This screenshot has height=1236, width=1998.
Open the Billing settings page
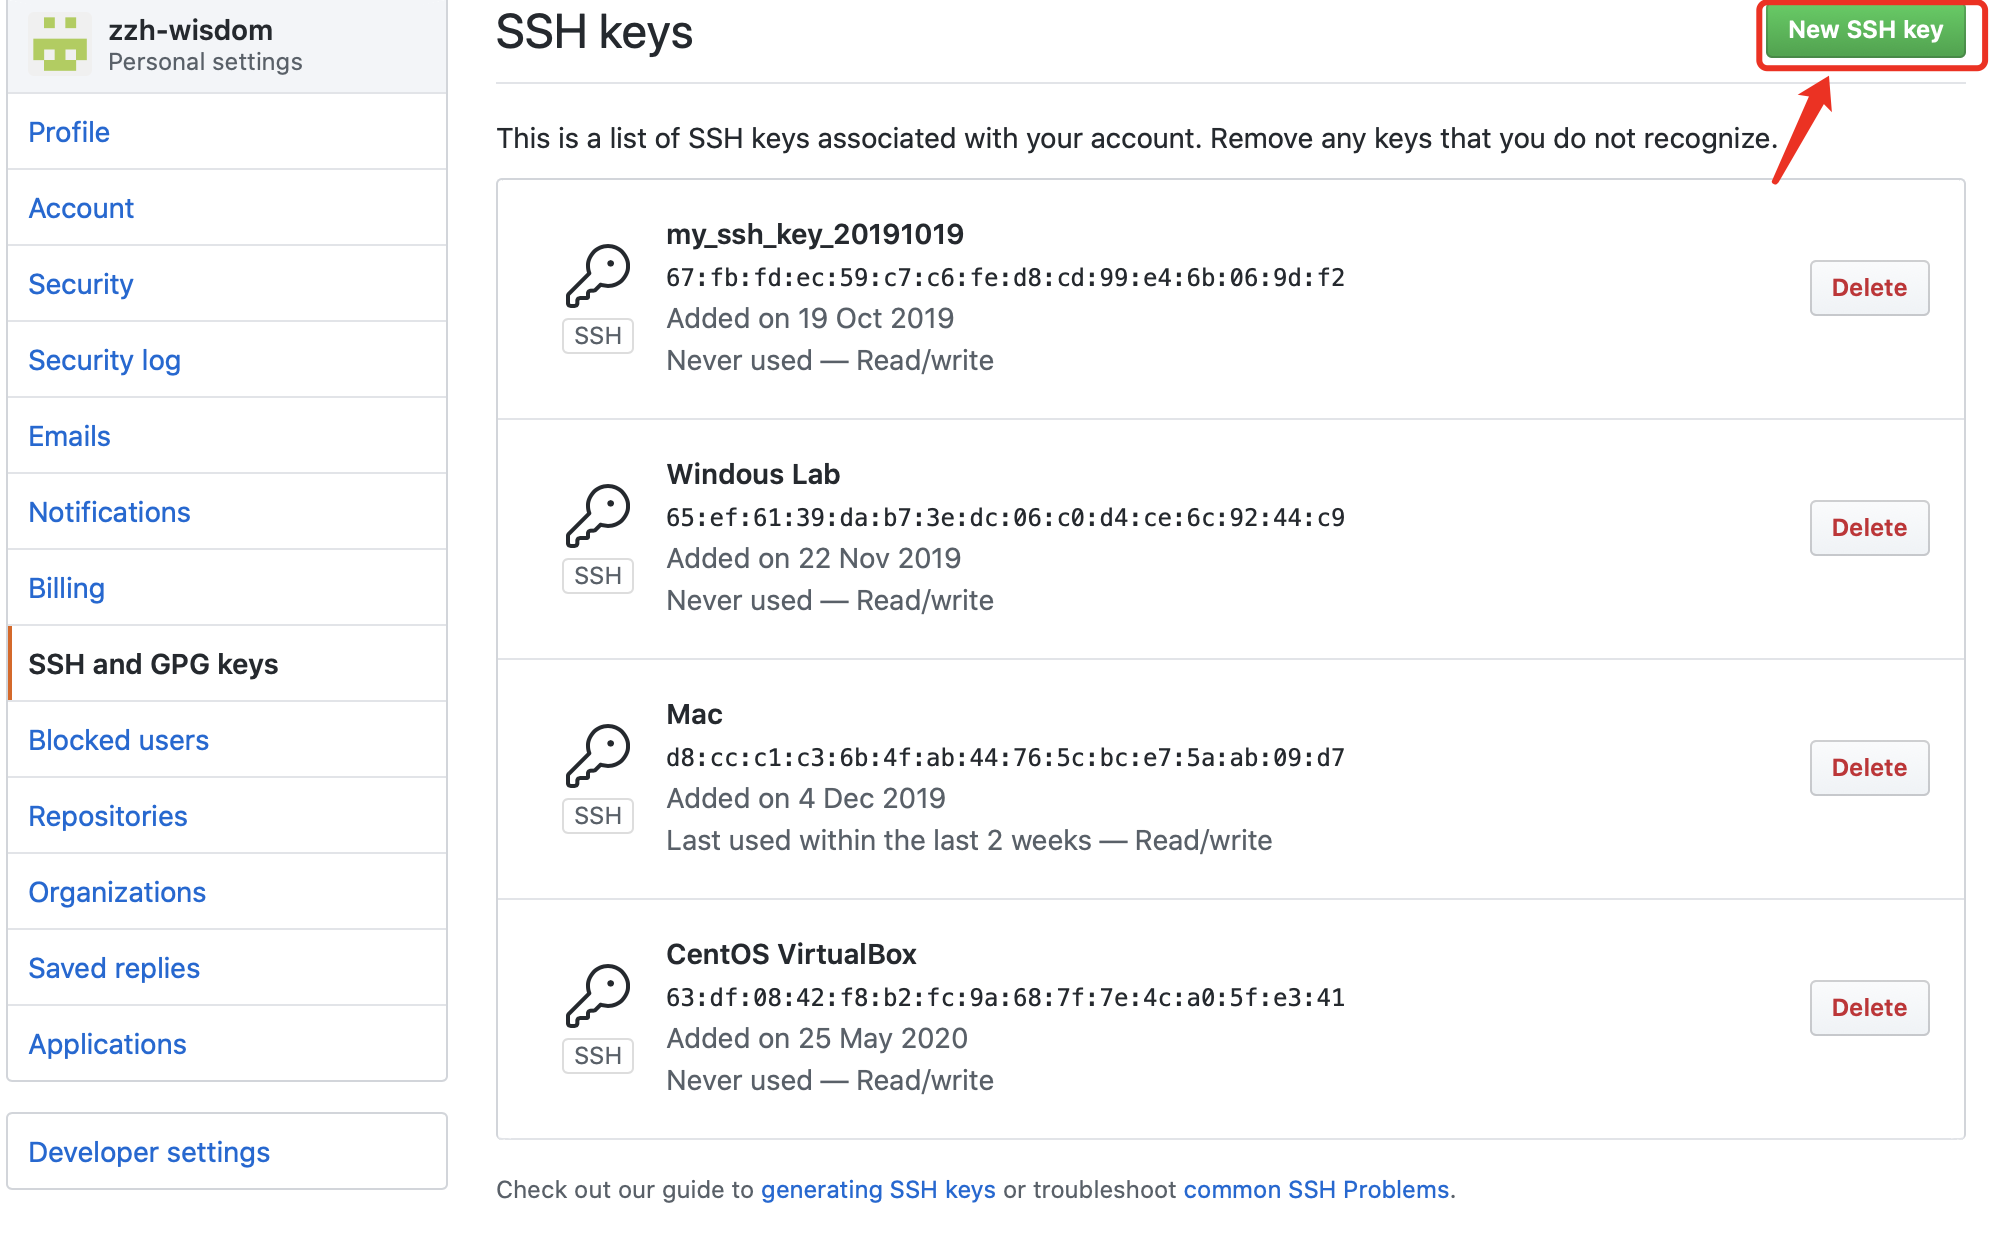pos(66,588)
